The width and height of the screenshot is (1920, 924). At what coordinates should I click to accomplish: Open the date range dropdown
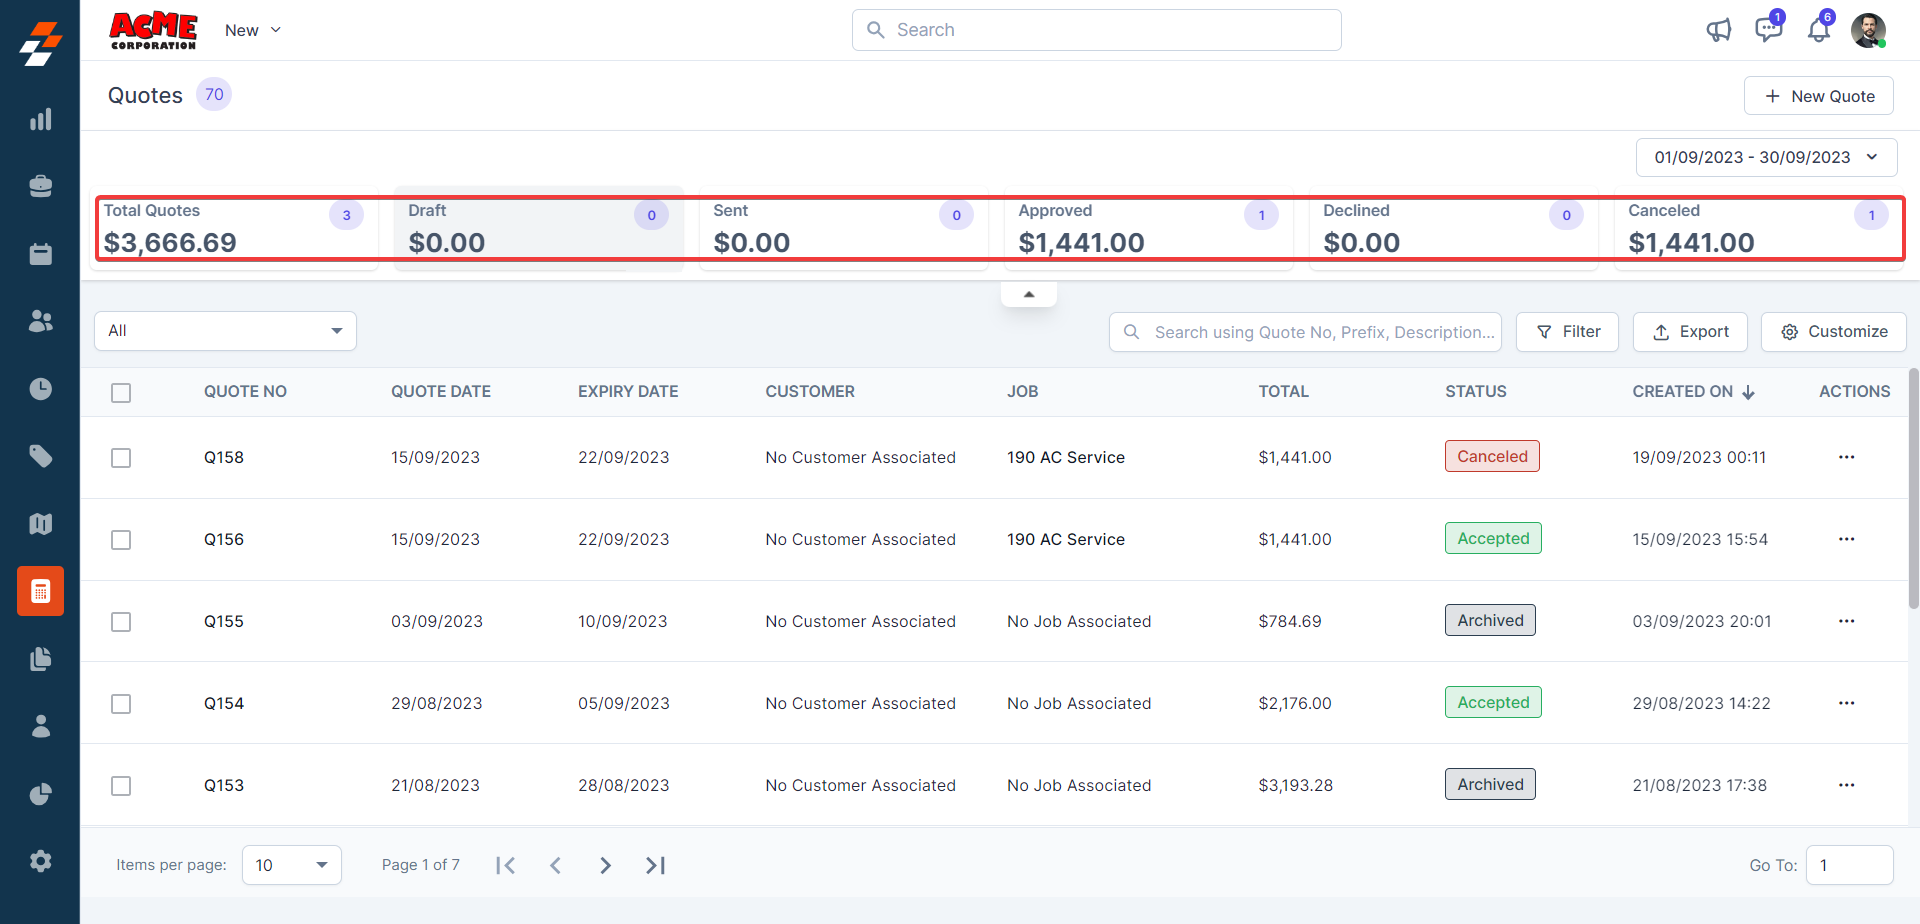pos(1766,157)
